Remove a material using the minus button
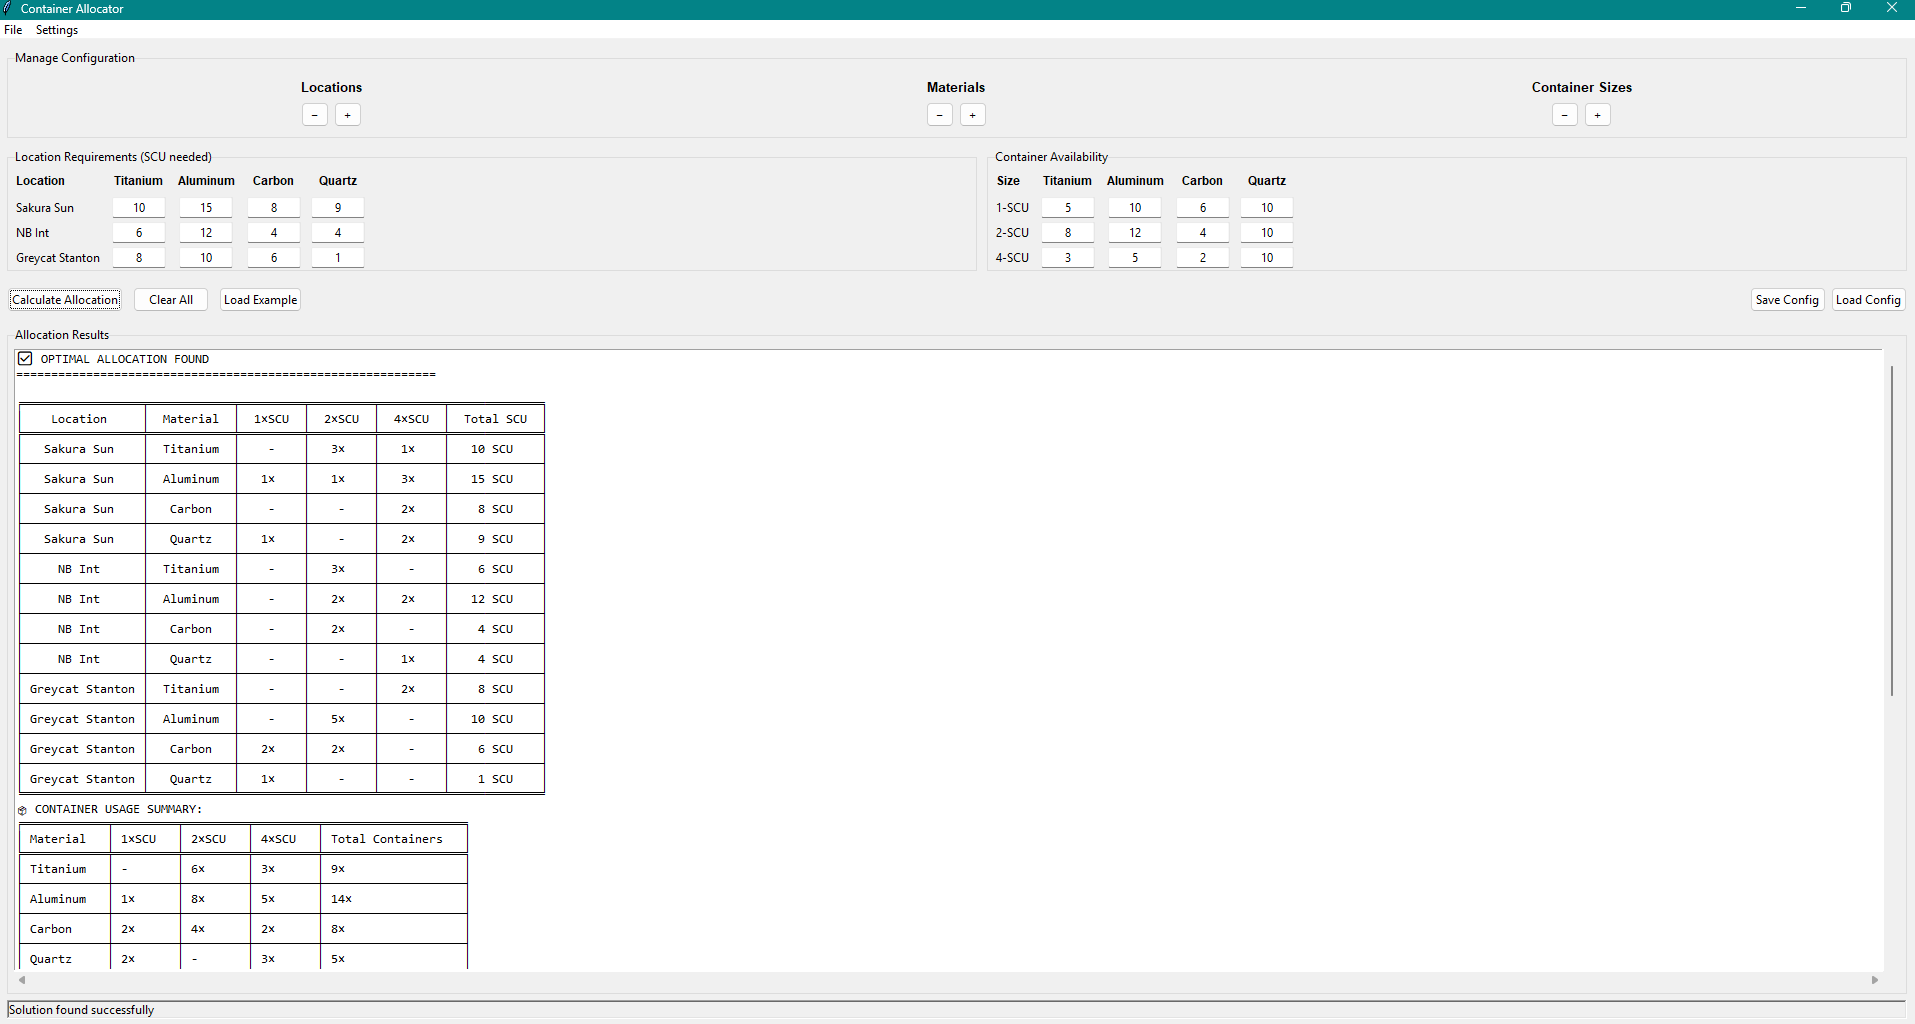The image size is (1915, 1024). pyautogui.click(x=940, y=115)
